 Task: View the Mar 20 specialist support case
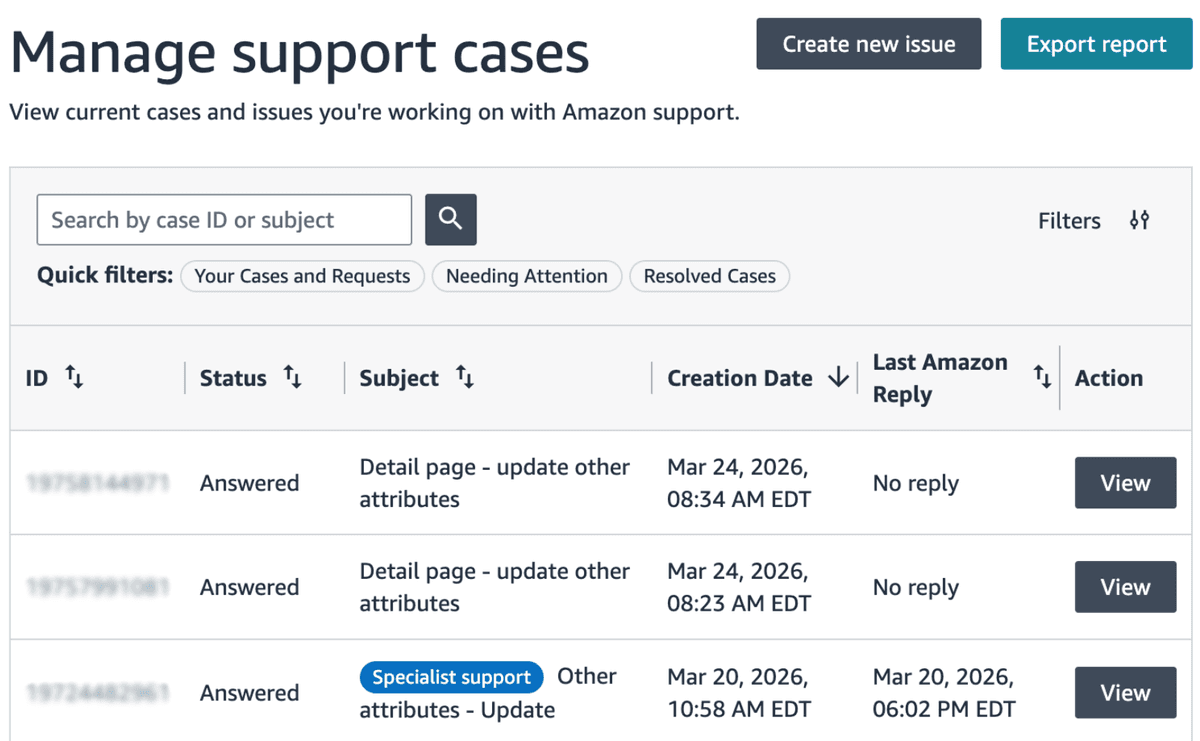1125,692
